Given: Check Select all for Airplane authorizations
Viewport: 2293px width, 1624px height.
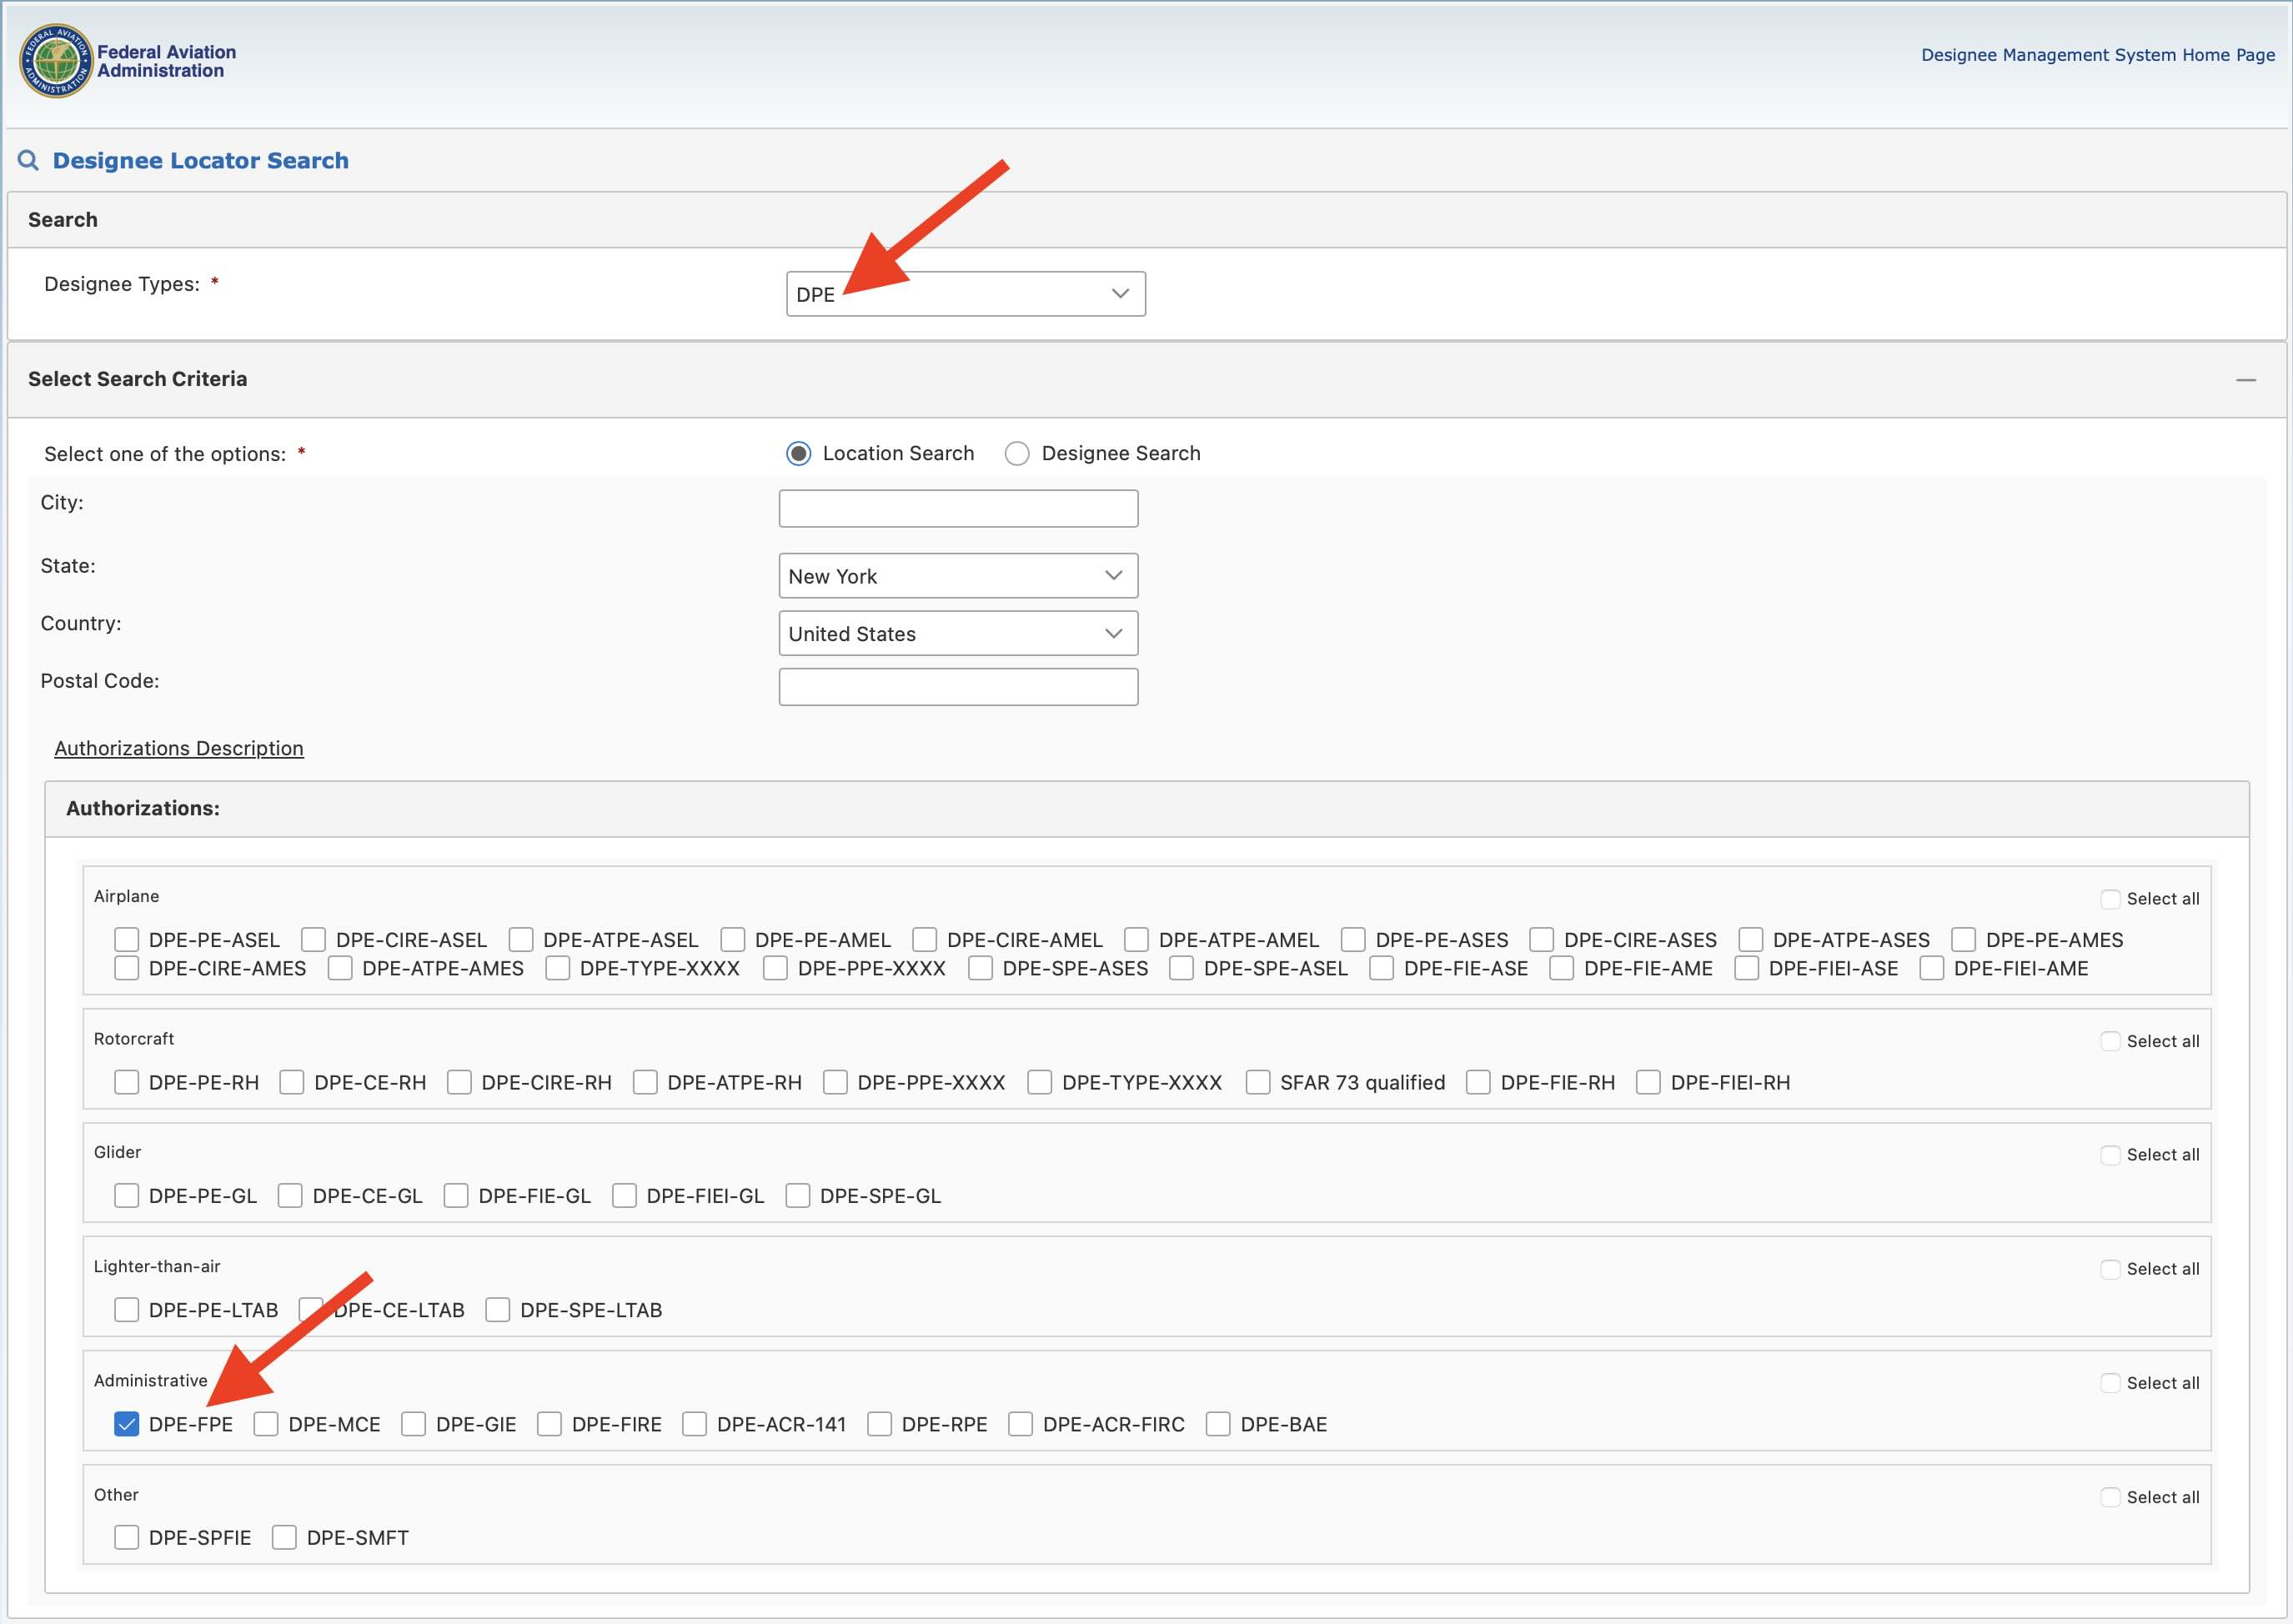Looking at the screenshot, I should point(2110,899).
